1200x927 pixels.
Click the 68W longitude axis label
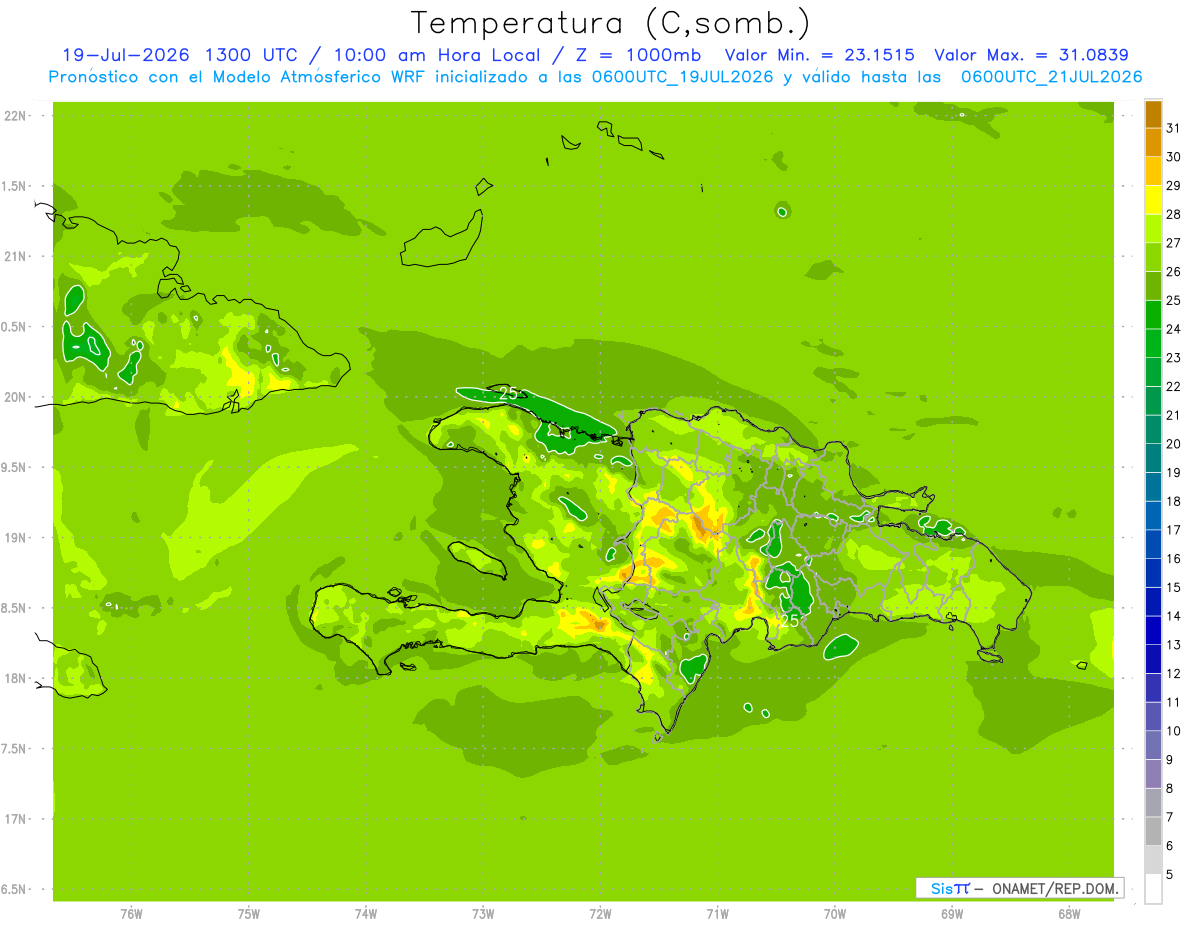pyautogui.click(x=1068, y=913)
